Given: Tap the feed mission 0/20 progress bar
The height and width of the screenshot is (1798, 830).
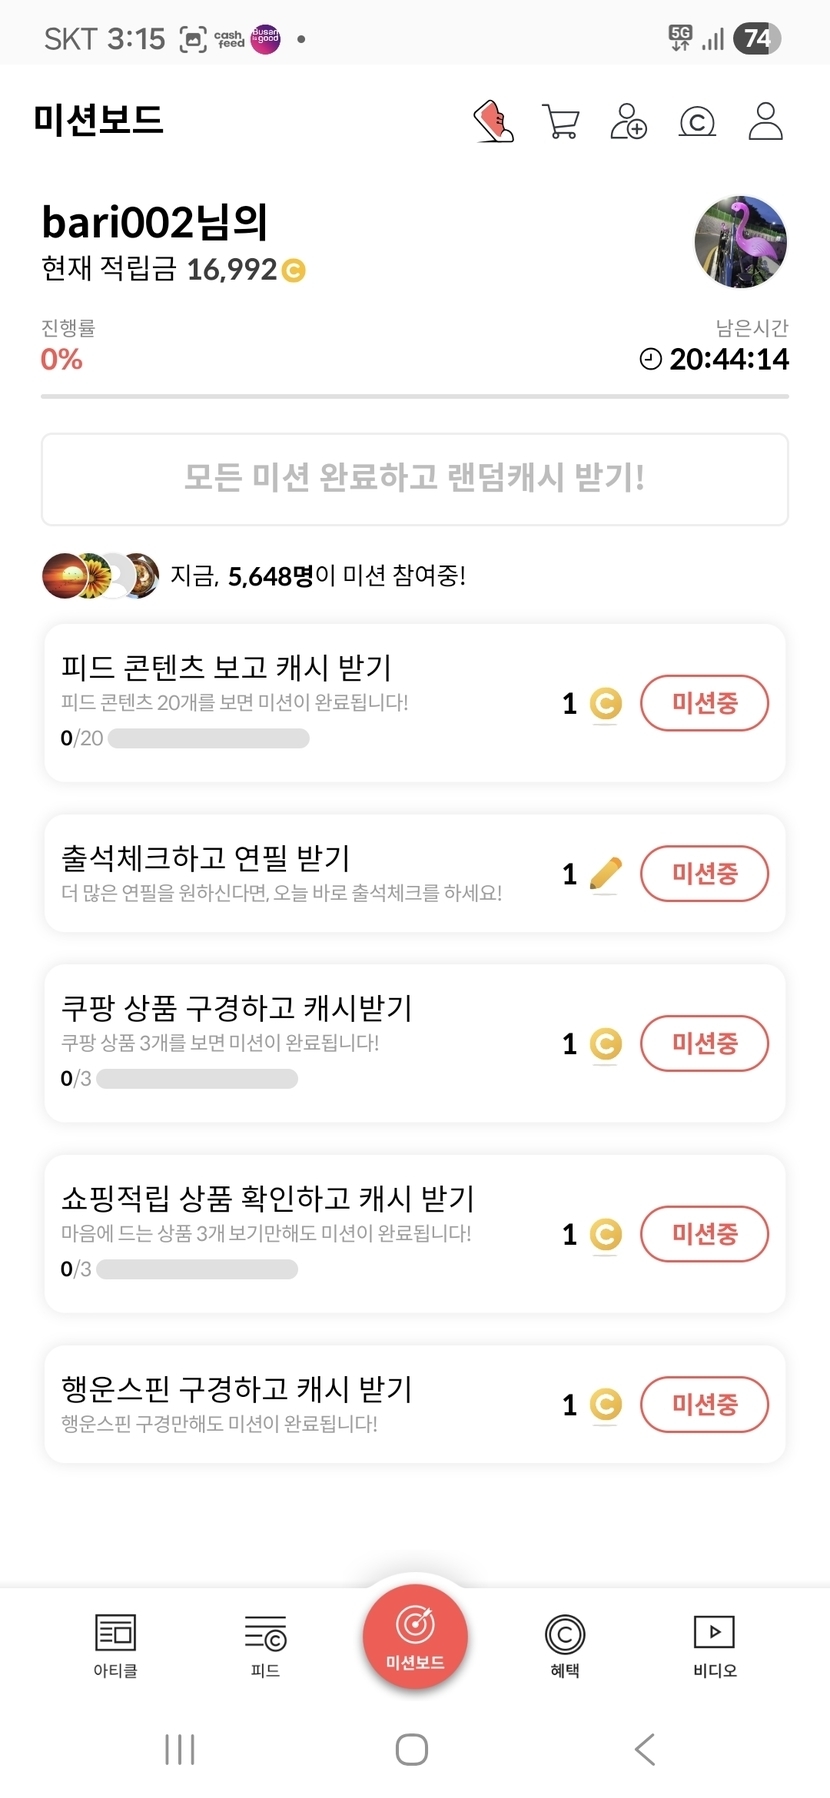Looking at the screenshot, I should (x=208, y=739).
